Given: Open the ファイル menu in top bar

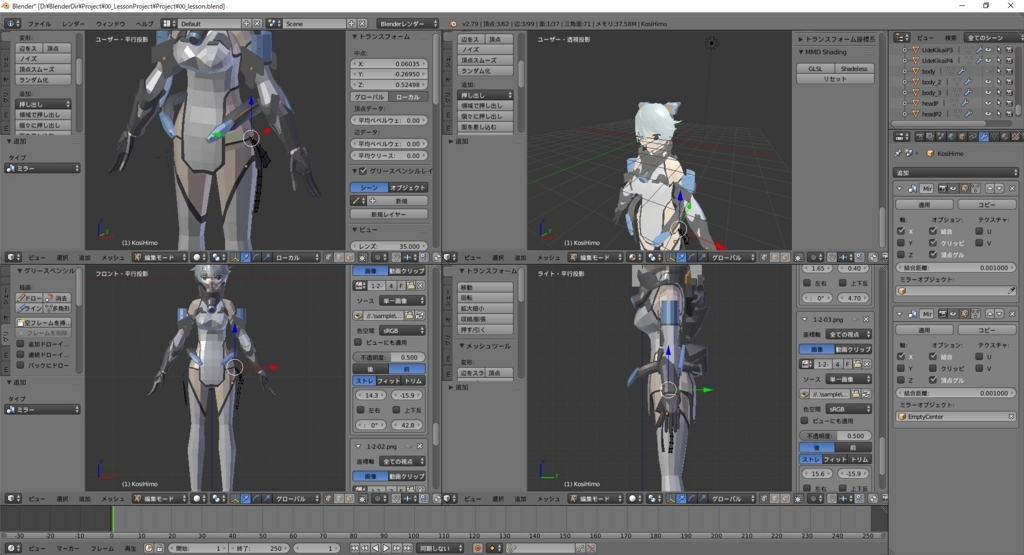Looking at the screenshot, I should coord(39,24).
